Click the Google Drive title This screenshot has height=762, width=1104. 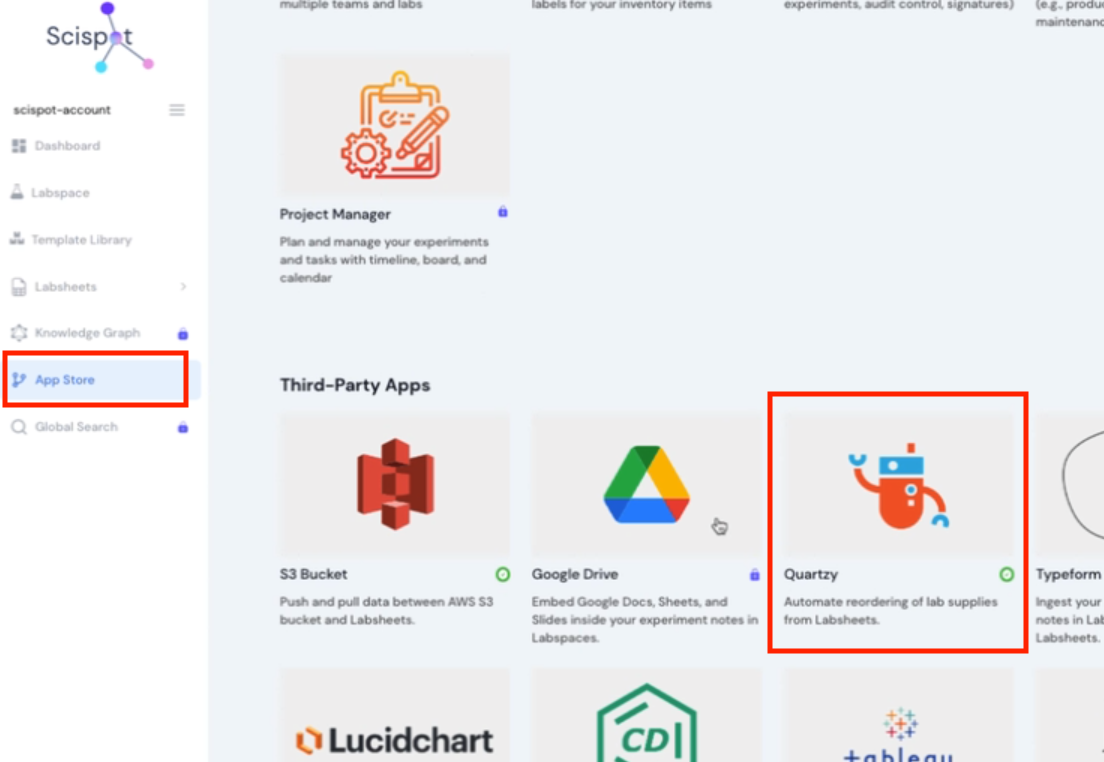(x=575, y=574)
